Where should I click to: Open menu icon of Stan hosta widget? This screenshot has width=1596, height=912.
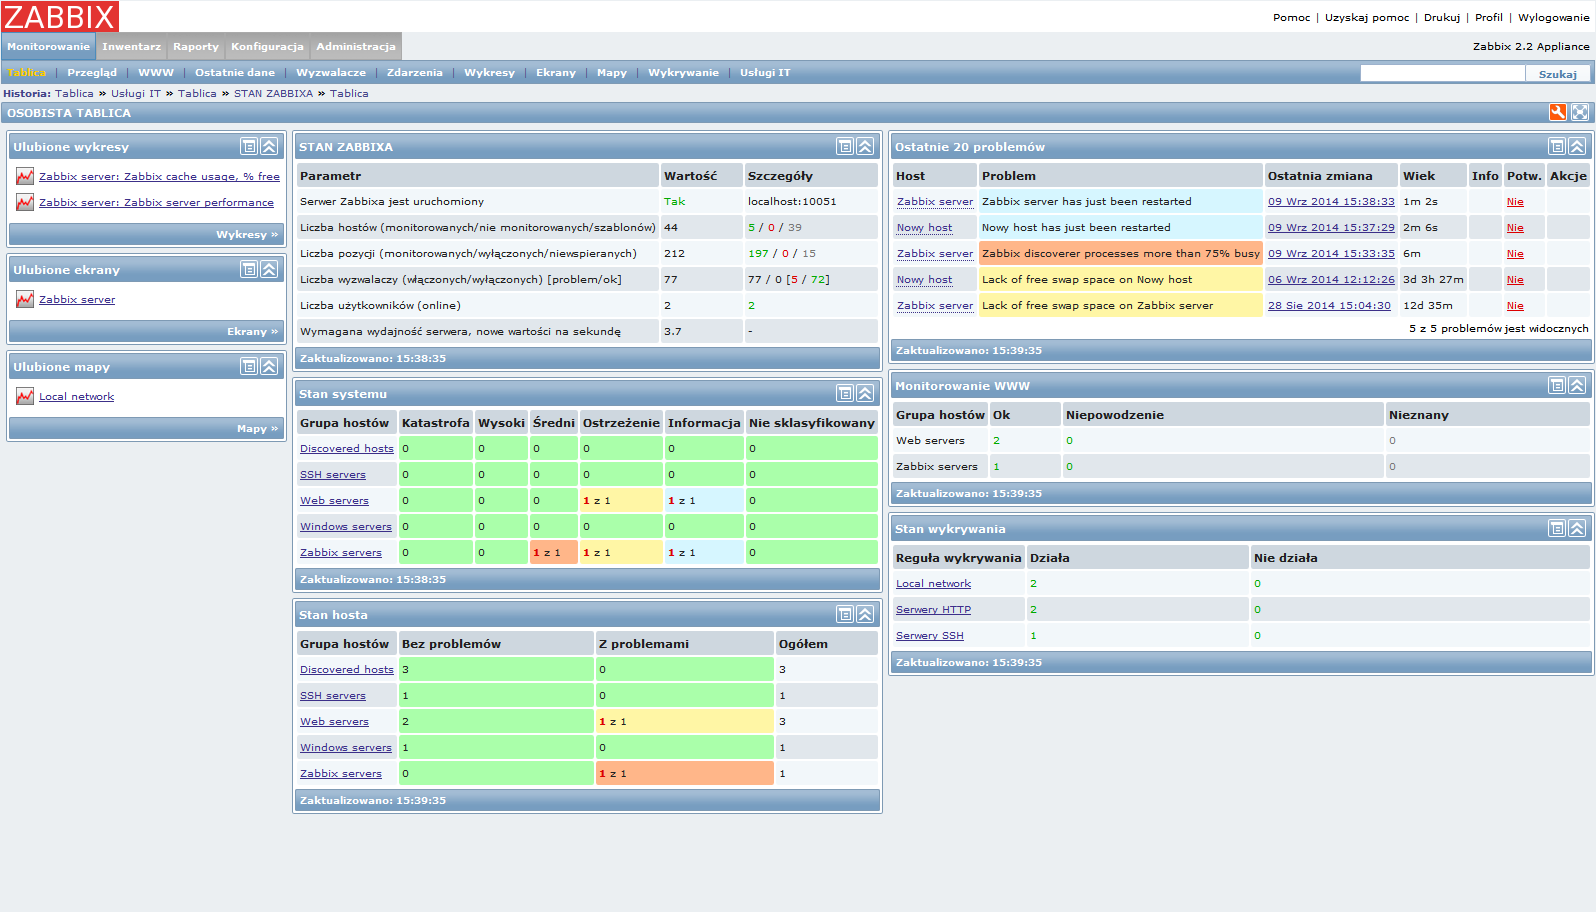845,614
